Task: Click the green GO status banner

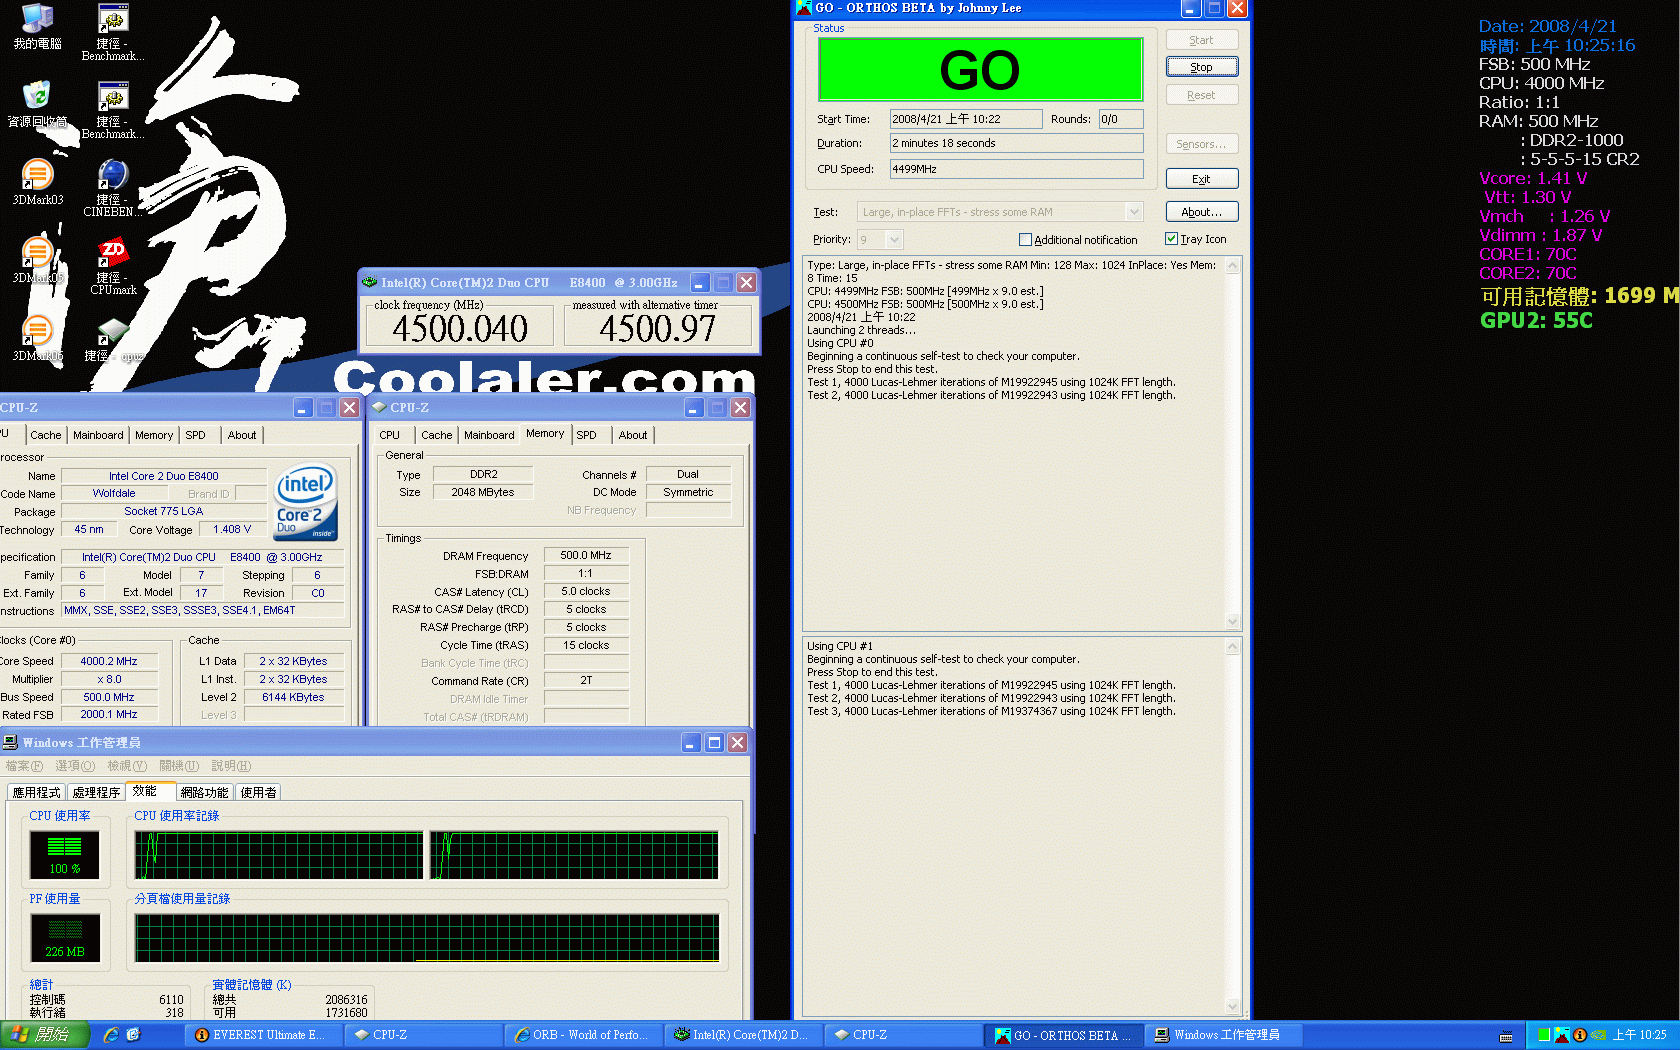Action: click(x=981, y=70)
